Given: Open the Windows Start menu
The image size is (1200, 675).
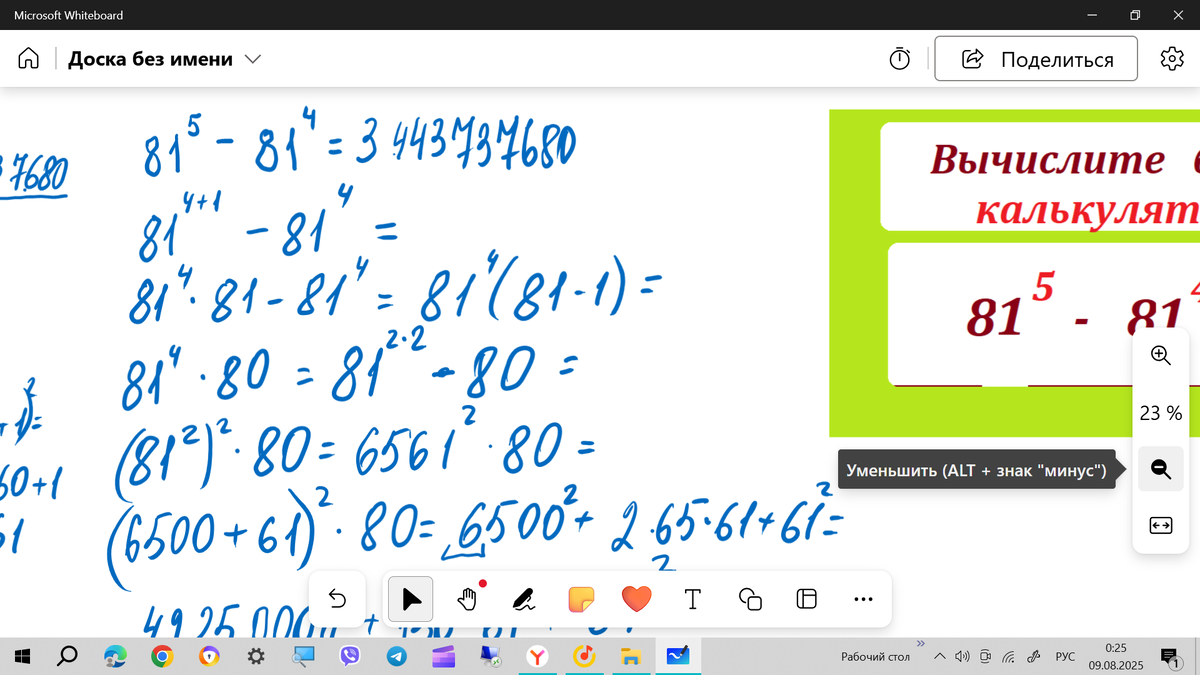Looking at the screenshot, I should (23, 656).
